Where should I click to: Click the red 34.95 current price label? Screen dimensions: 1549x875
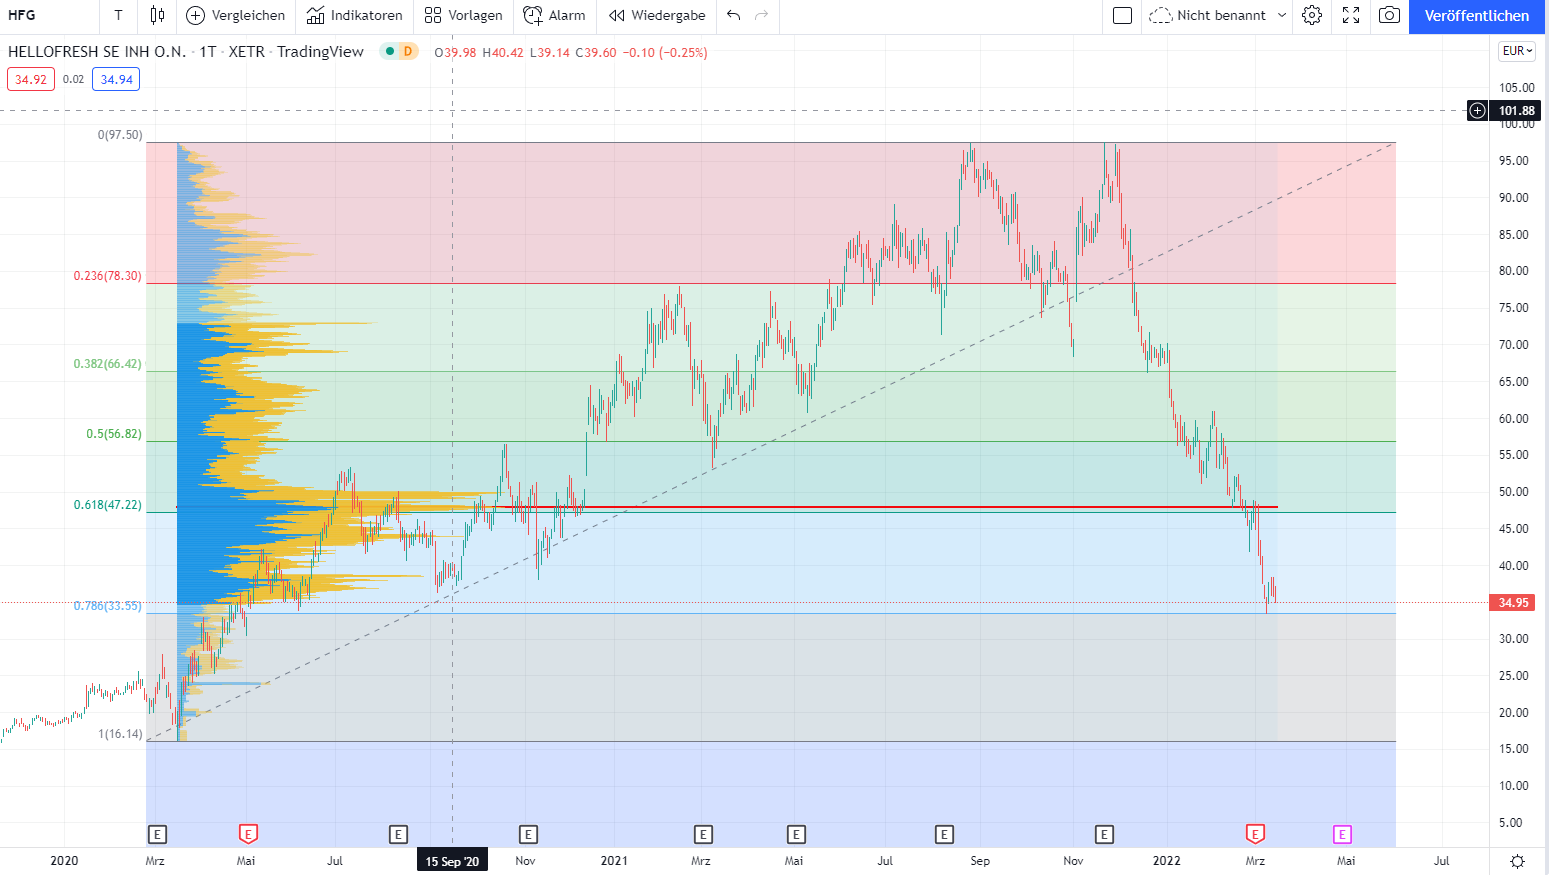tap(1513, 603)
